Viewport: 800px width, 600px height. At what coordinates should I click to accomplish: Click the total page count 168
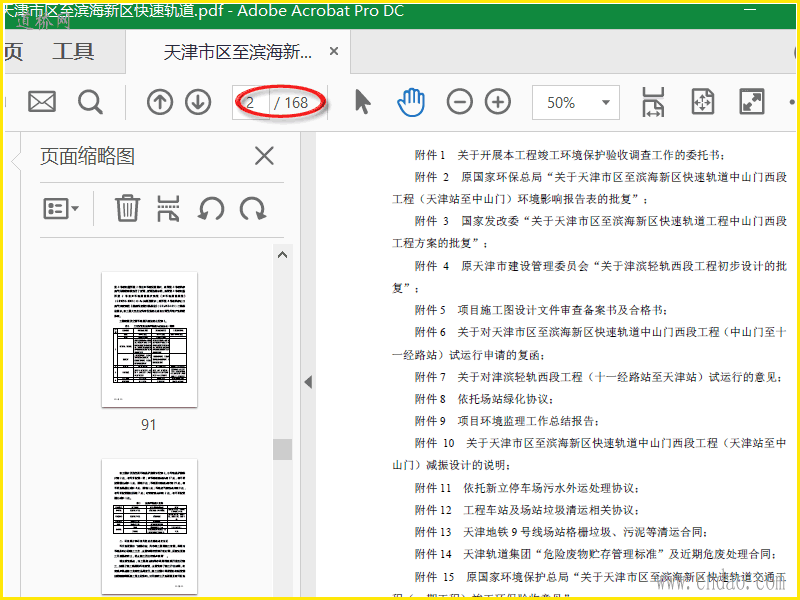point(296,103)
